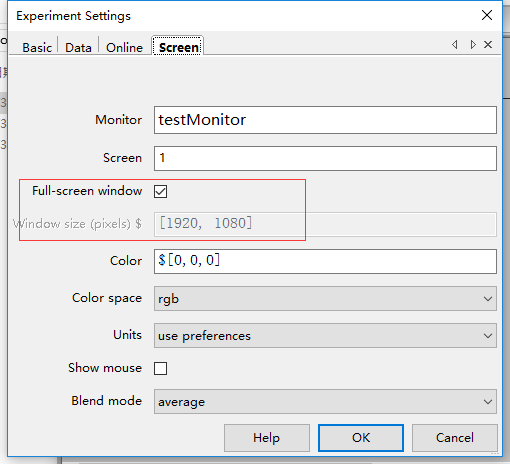
Task: Click the tab strip left scroll arrow
Action: 455,44
